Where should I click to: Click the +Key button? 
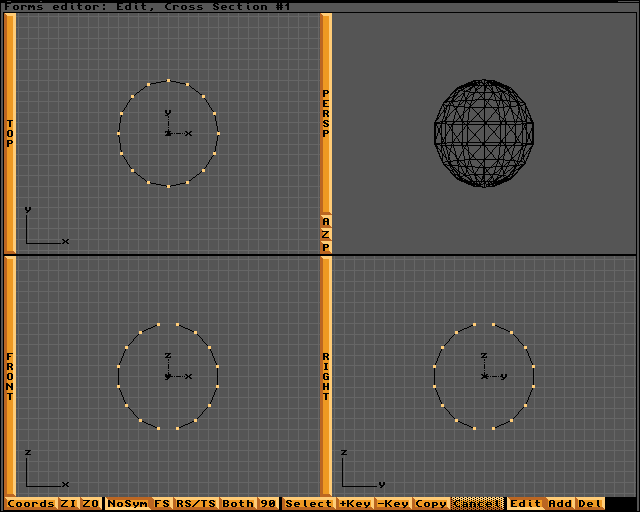[x=355, y=504]
